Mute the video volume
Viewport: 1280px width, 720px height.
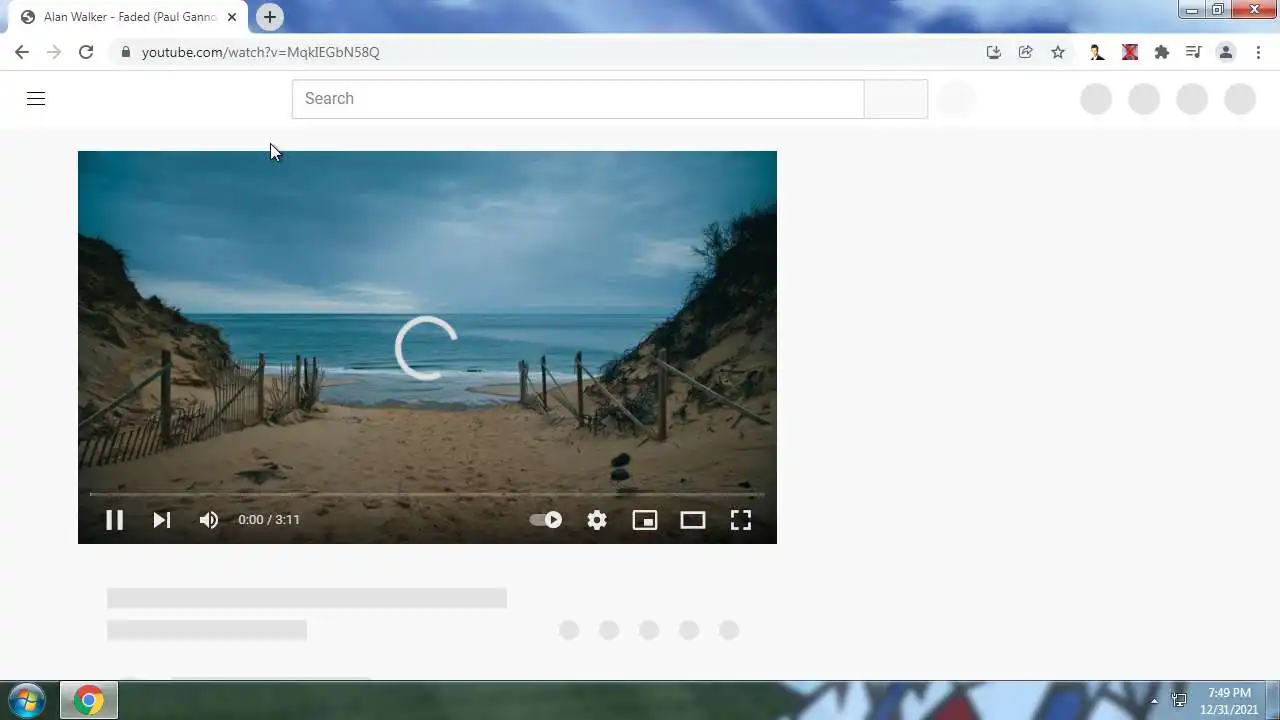[208, 520]
